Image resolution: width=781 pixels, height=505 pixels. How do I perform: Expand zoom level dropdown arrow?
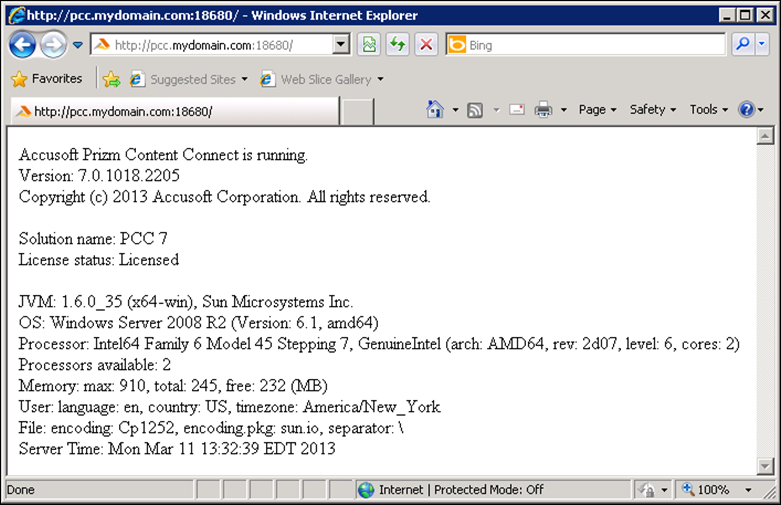click(748, 490)
